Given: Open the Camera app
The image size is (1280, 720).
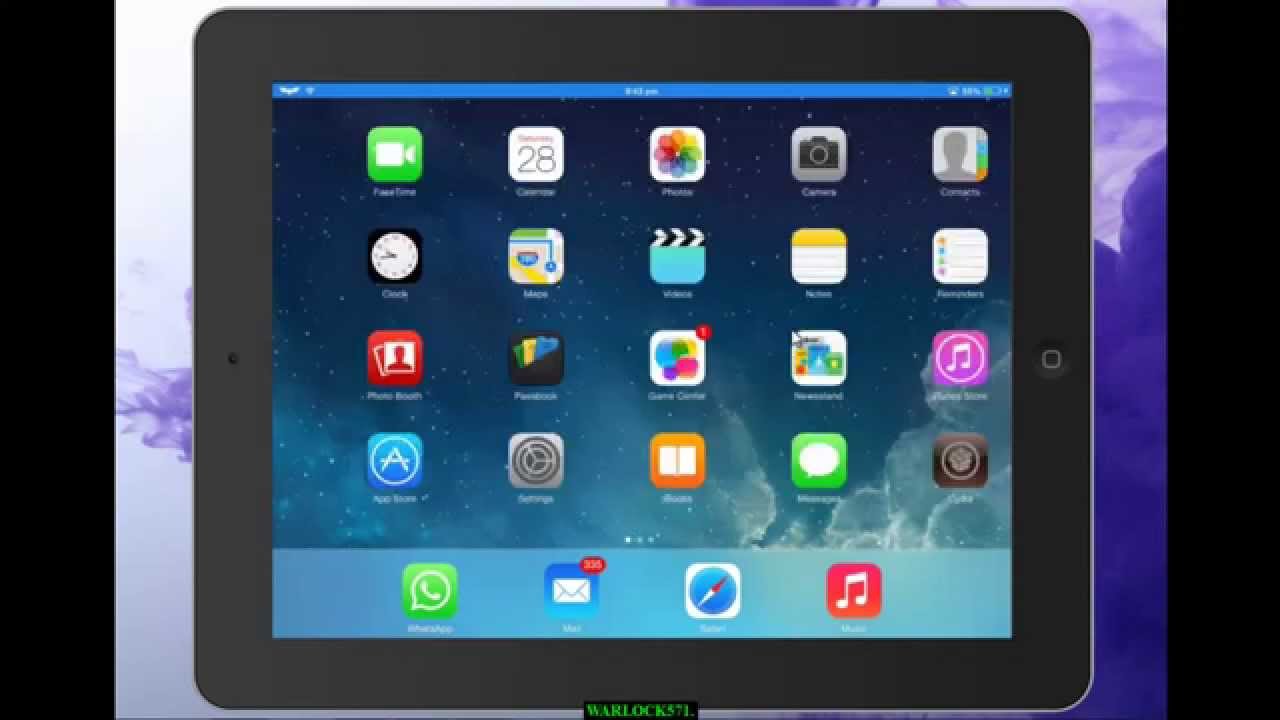Looking at the screenshot, I should click(x=819, y=154).
